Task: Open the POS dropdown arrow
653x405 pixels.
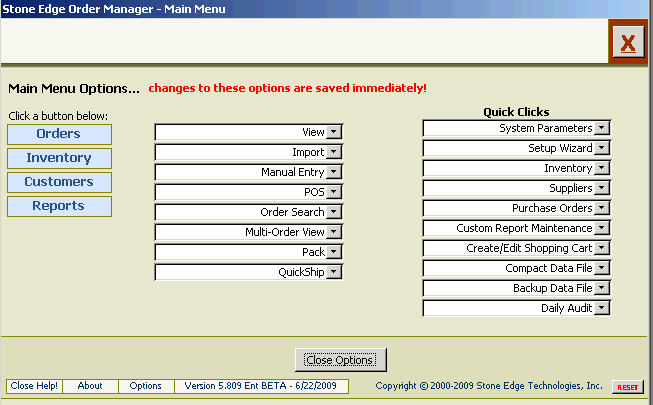Action: point(334,192)
